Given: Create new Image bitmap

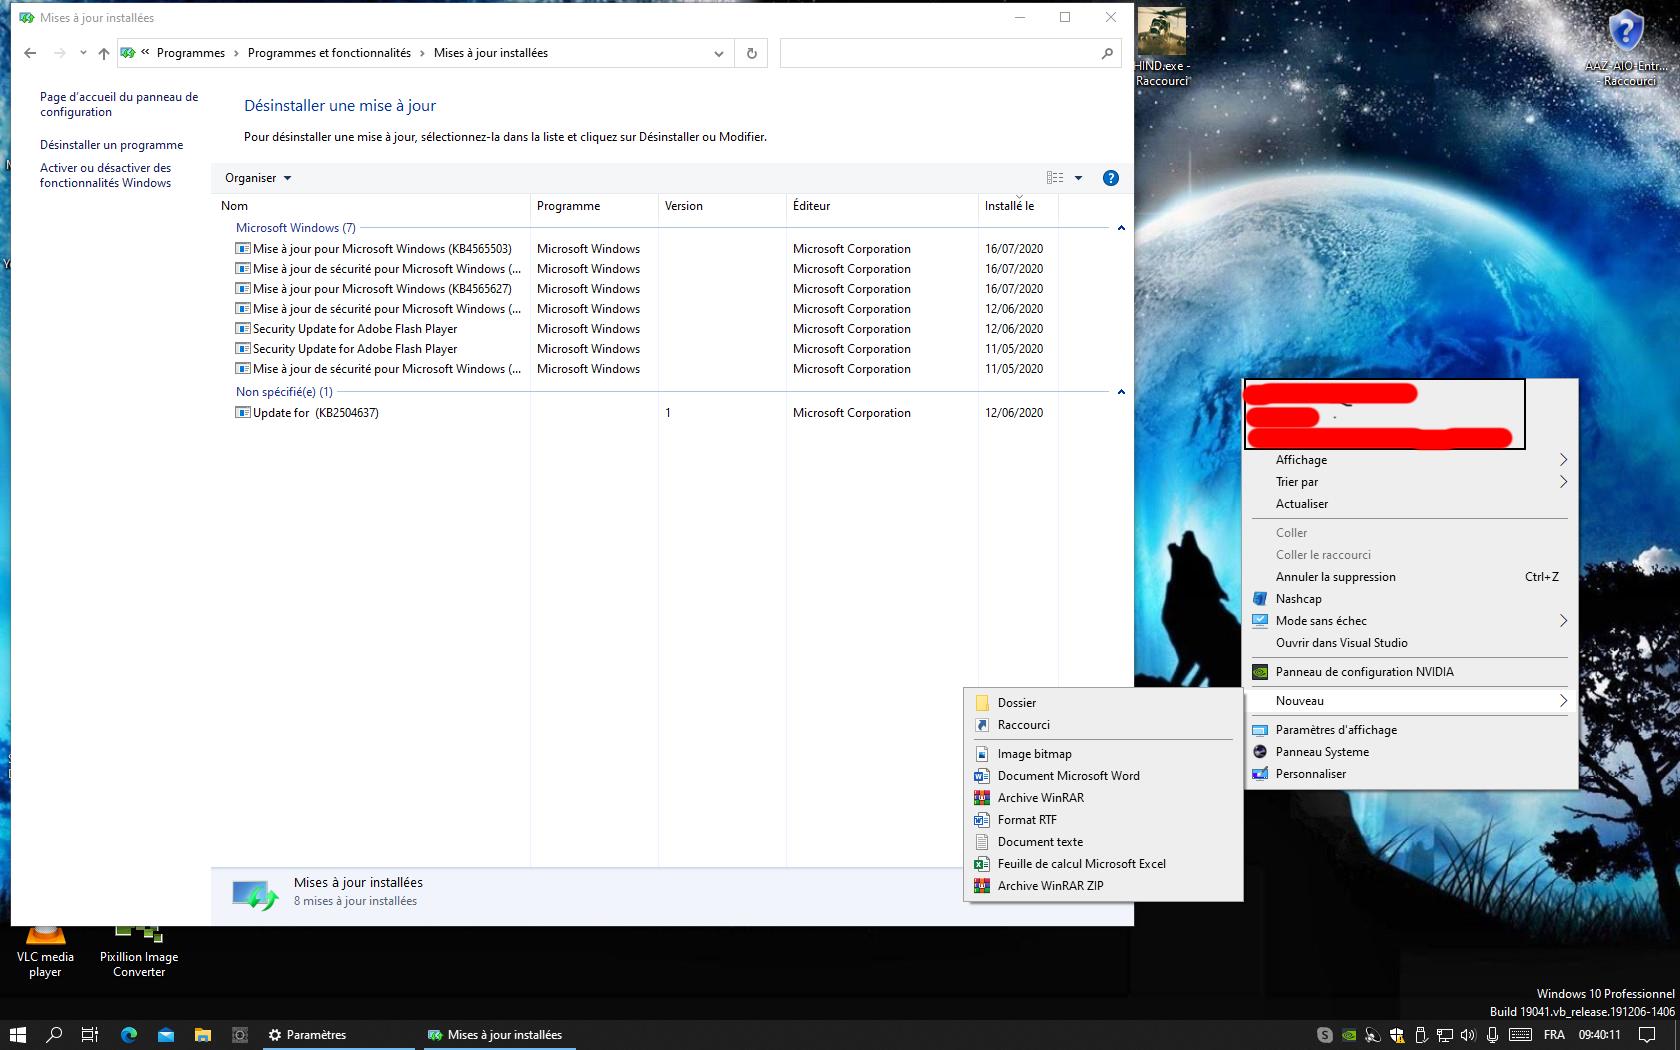Looking at the screenshot, I should point(1103,754).
